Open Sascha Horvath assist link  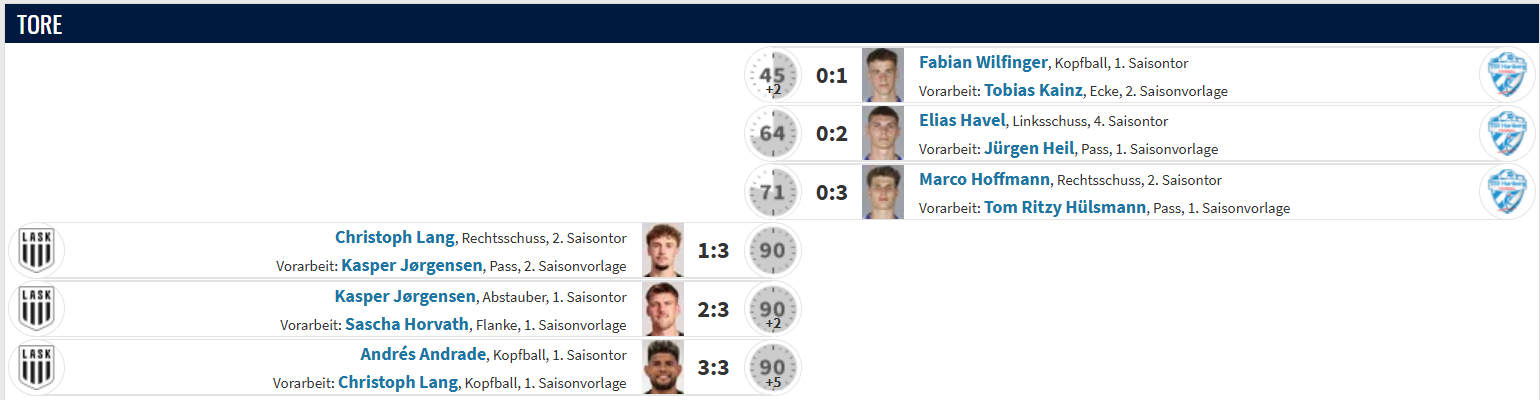point(406,324)
